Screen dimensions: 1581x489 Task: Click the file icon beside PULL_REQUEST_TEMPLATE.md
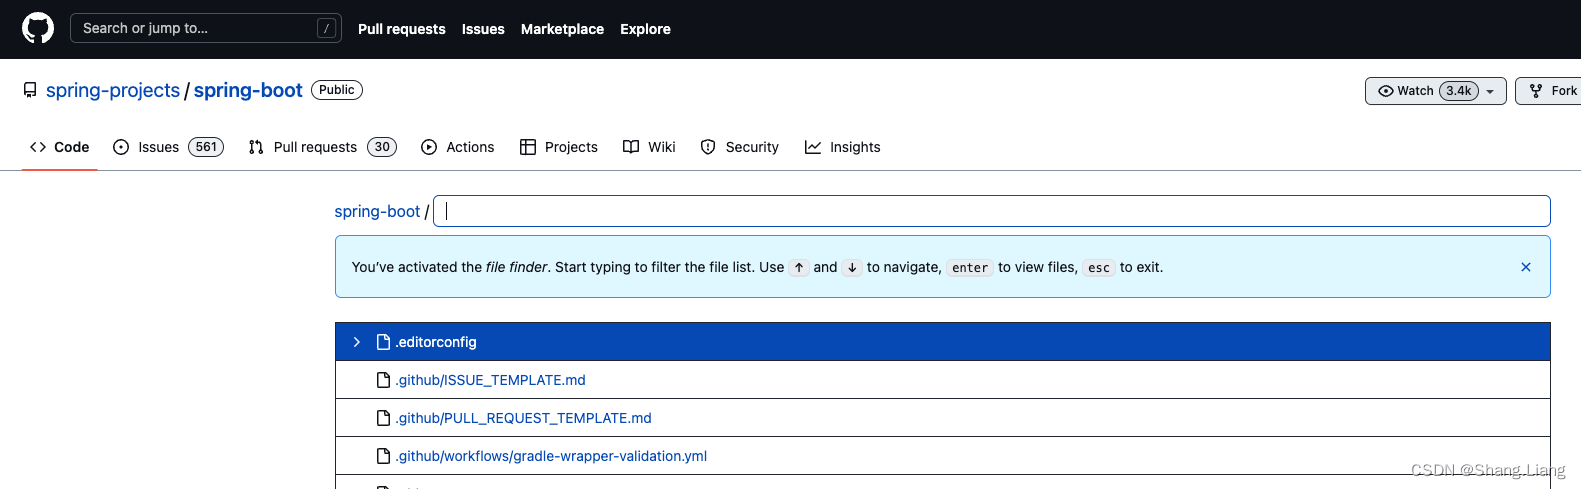[x=383, y=418]
